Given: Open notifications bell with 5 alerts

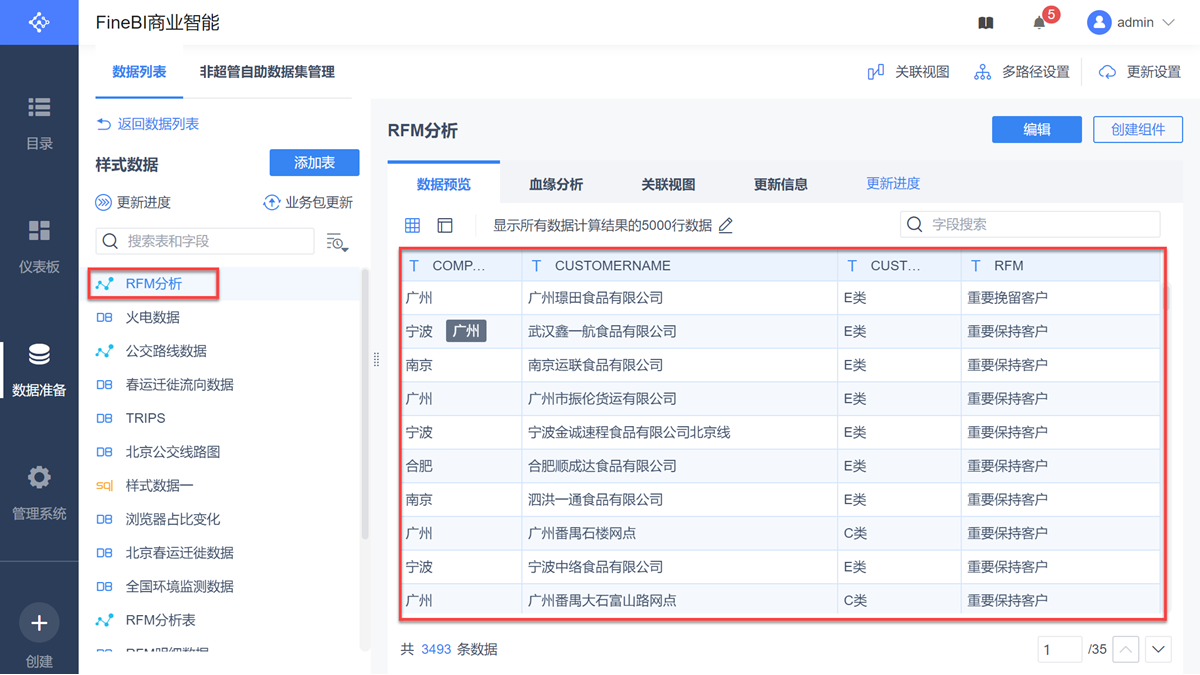Looking at the screenshot, I should point(1040,22).
